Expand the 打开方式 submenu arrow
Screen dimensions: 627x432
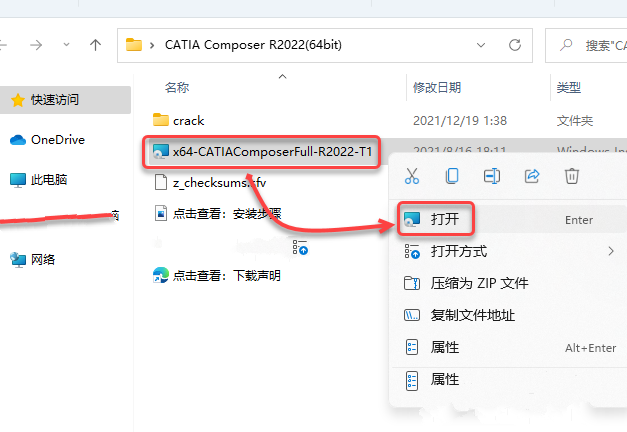611,251
